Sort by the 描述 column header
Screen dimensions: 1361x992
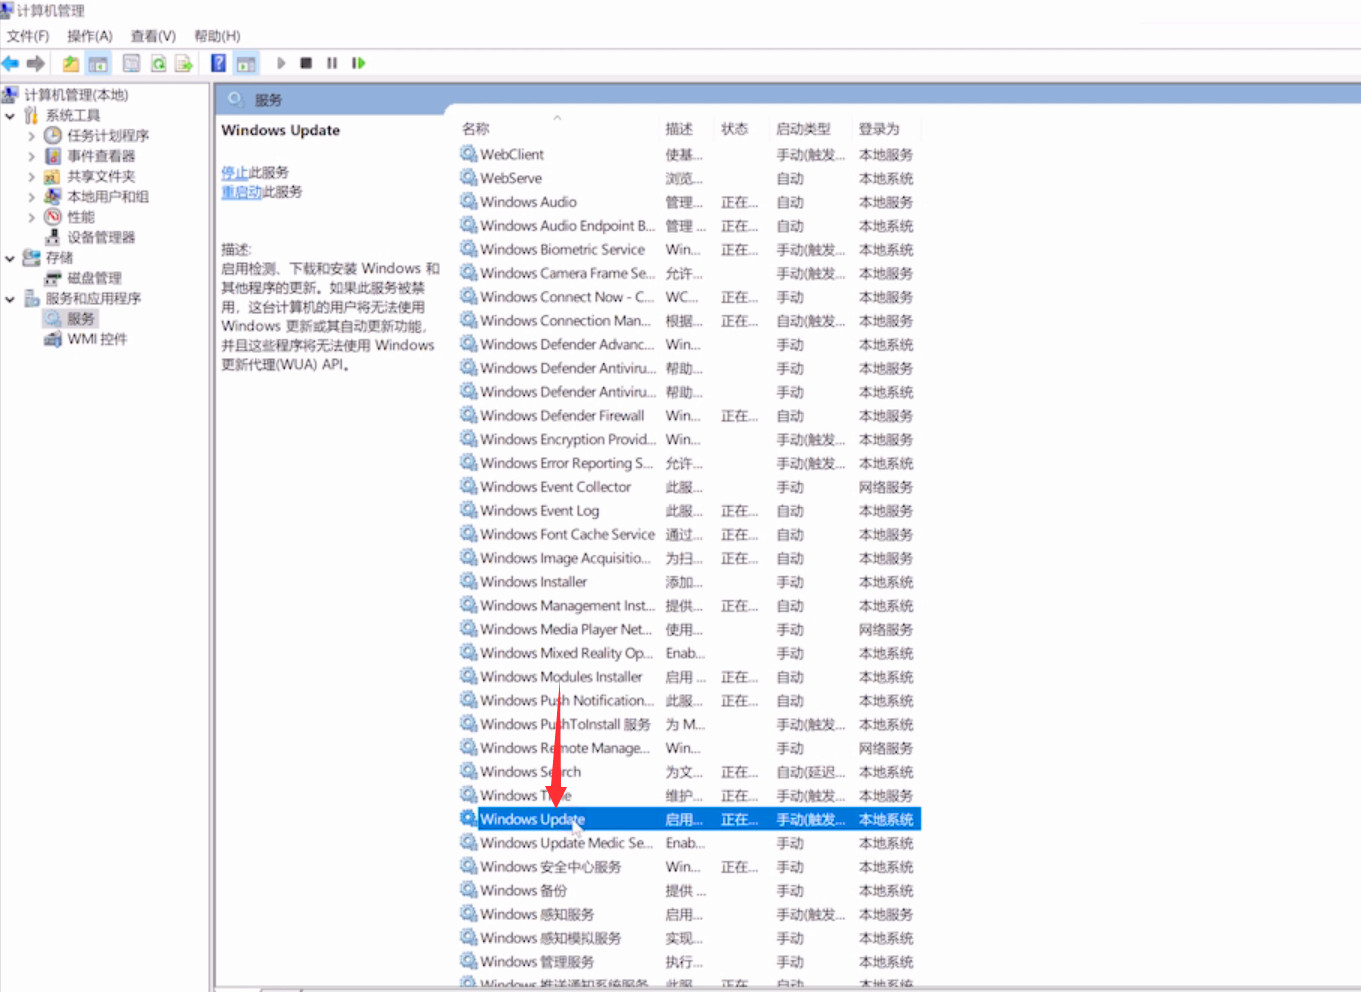click(679, 129)
